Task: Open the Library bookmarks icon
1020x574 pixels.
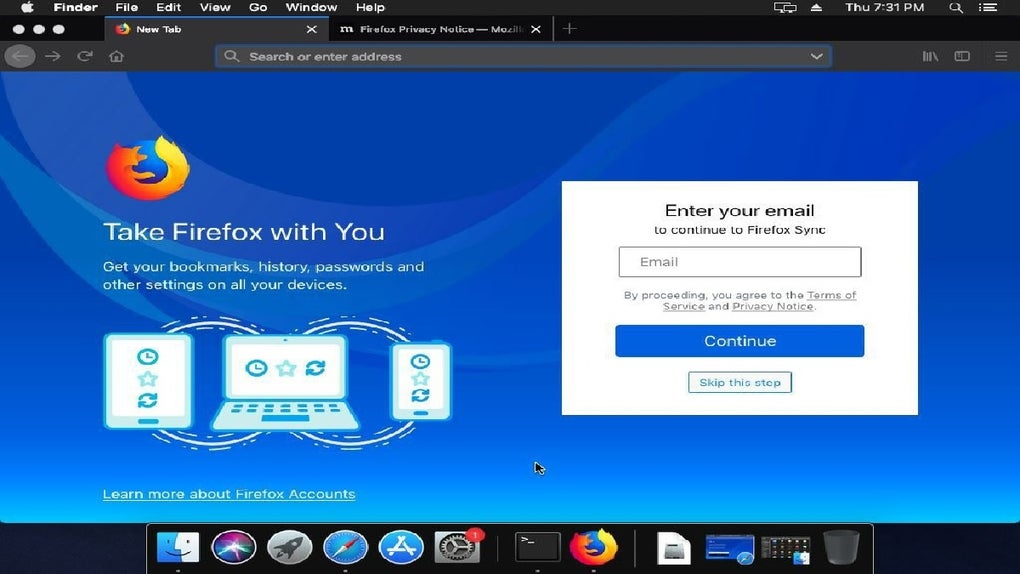Action: pyautogui.click(x=930, y=56)
